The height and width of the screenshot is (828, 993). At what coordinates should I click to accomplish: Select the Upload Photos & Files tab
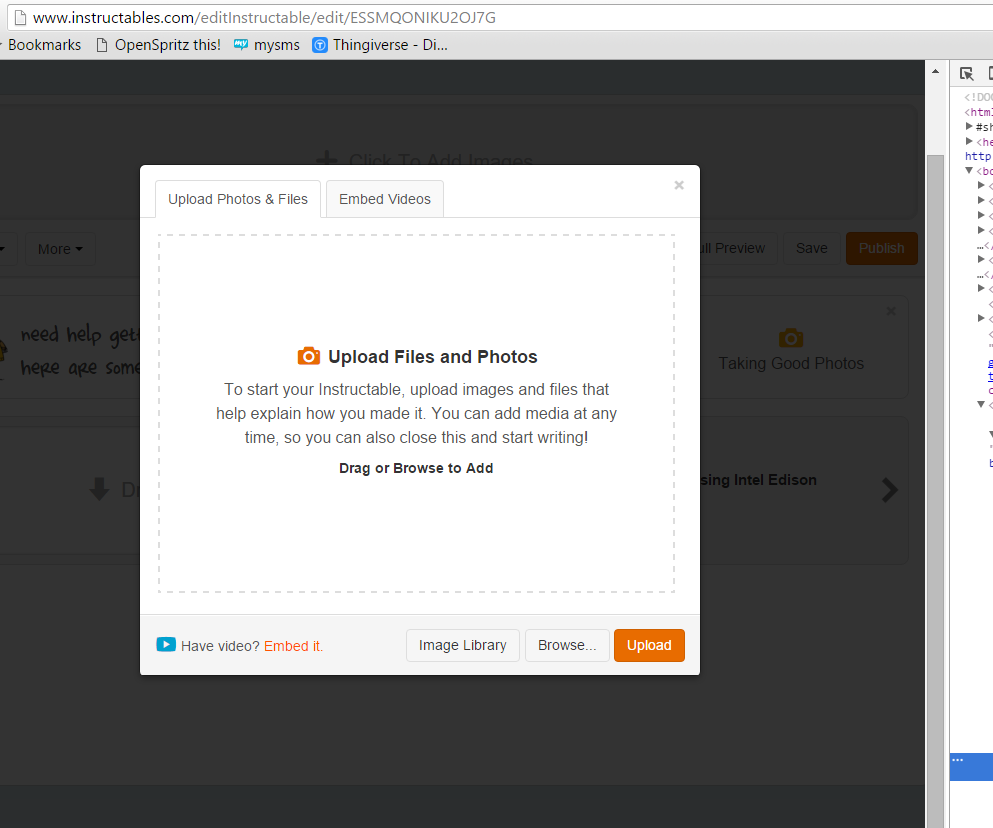tap(237, 199)
